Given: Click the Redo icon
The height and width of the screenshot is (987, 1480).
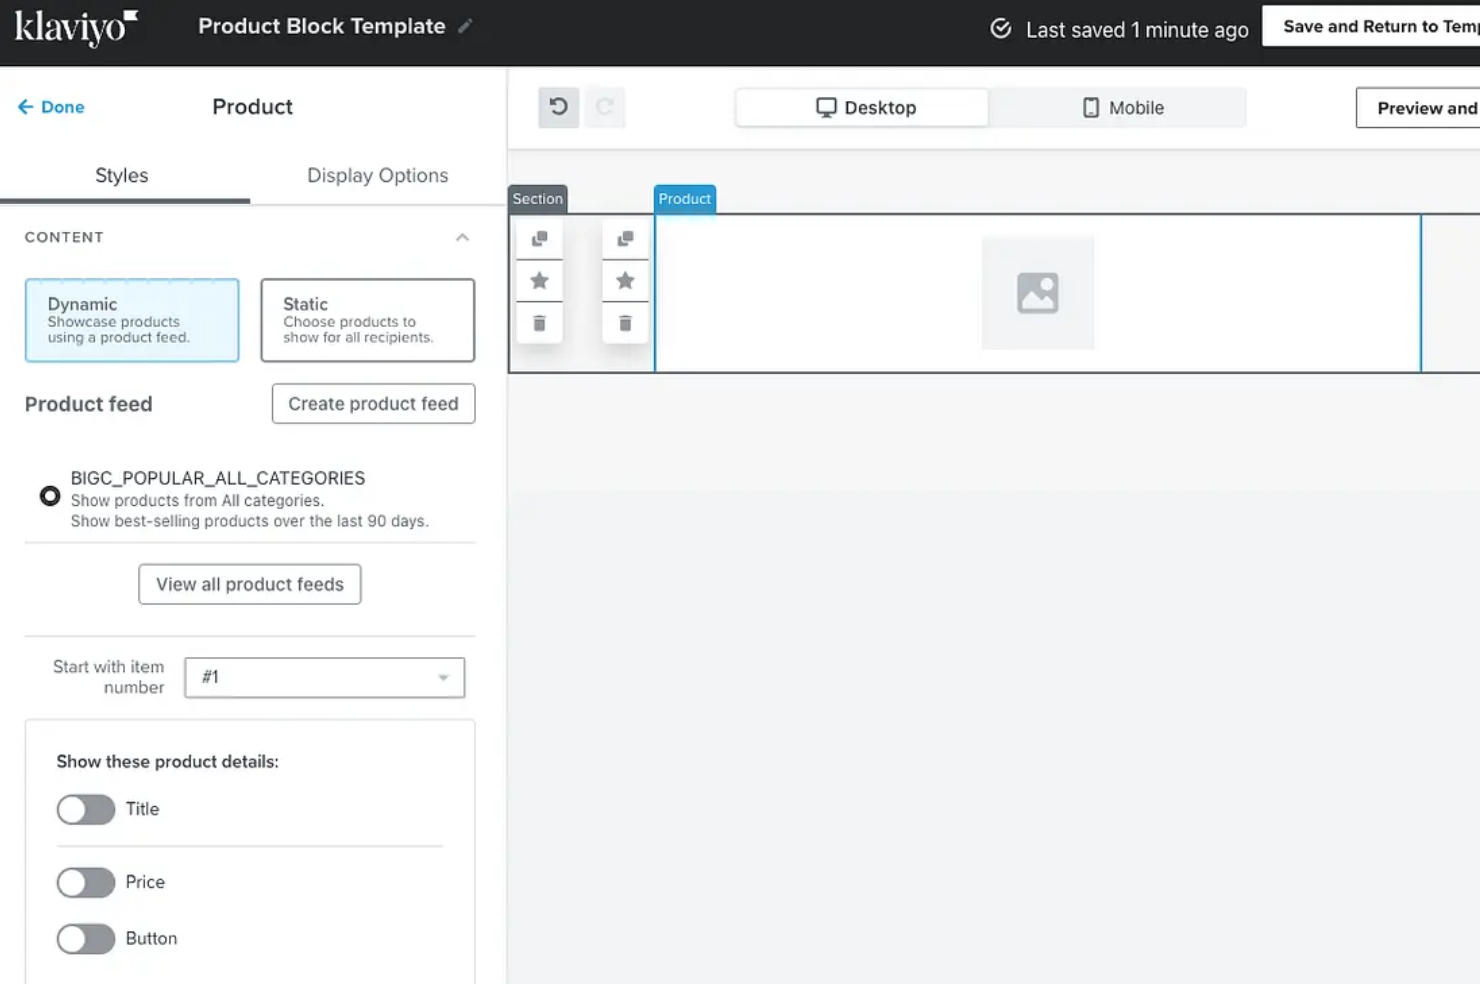Looking at the screenshot, I should click(604, 107).
